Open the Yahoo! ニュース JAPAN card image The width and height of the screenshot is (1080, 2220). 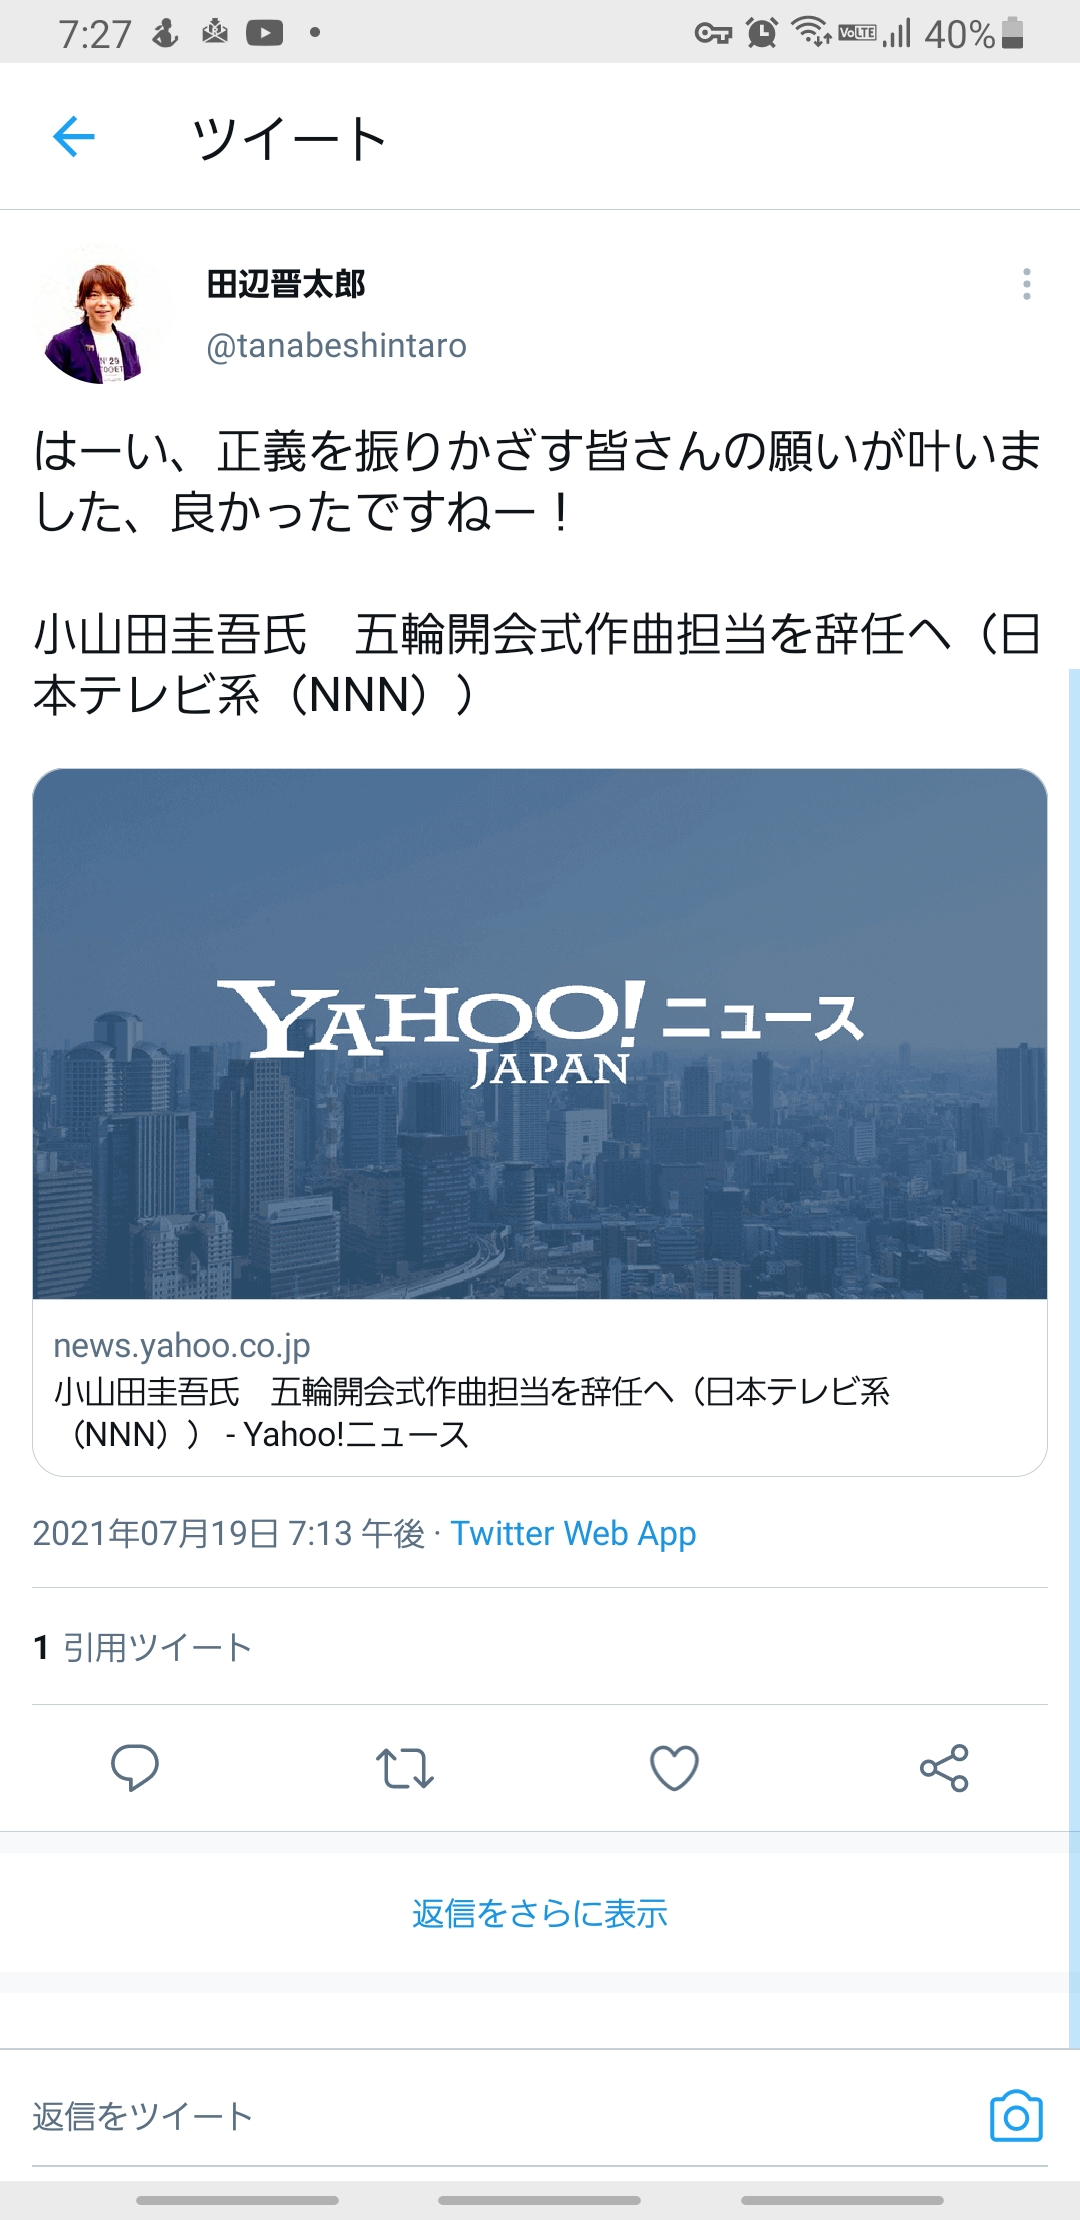540,1033
